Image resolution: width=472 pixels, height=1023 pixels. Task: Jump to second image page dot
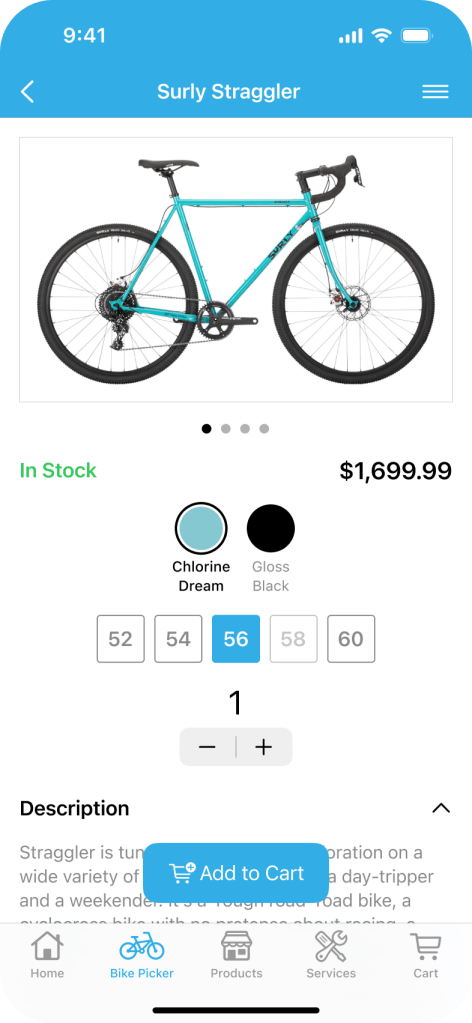[x=226, y=429]
